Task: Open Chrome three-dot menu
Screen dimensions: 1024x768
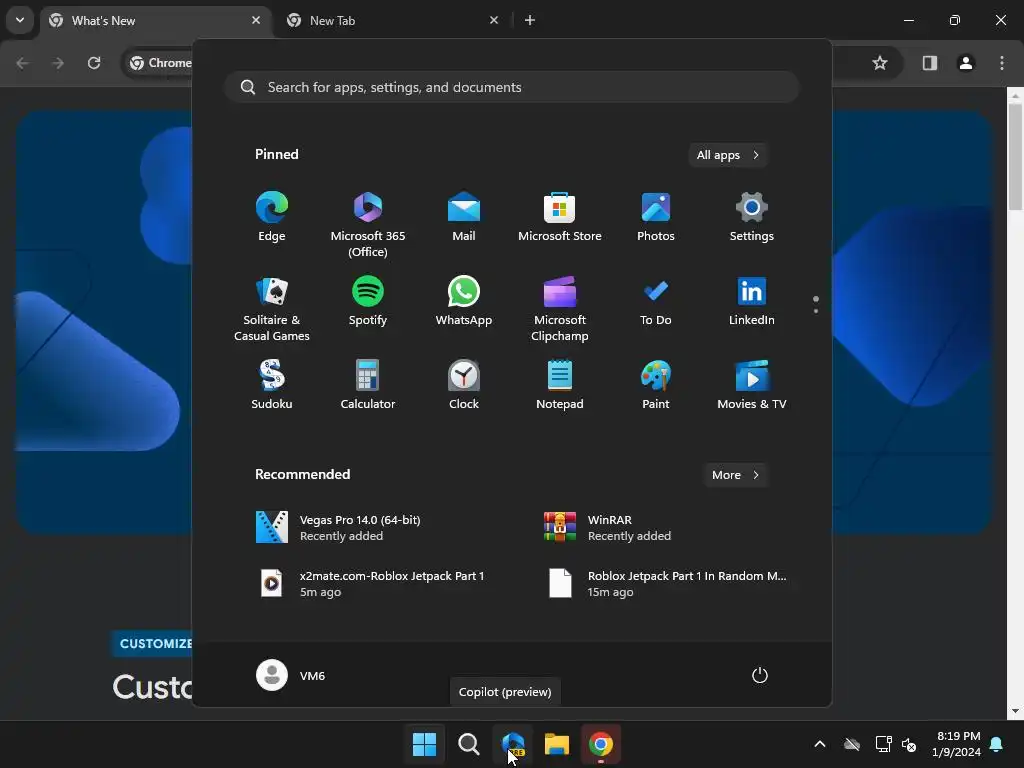Action: click(1002, 63)
